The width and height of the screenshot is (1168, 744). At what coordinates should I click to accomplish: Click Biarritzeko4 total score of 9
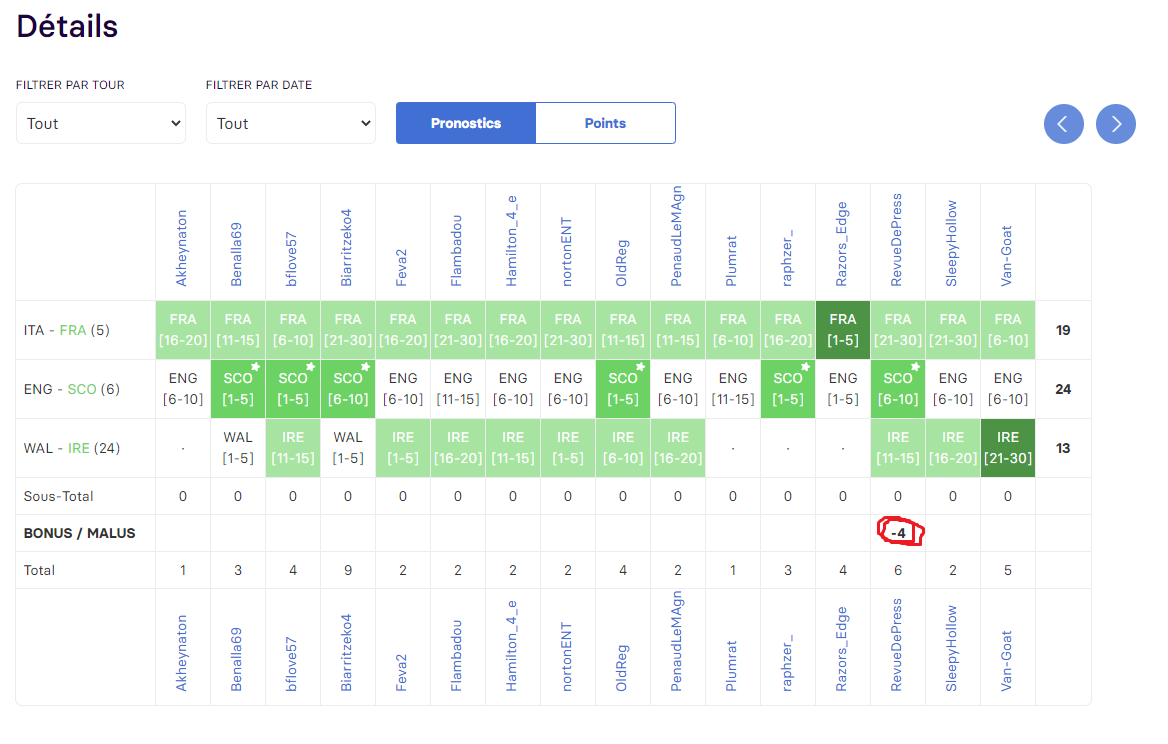coord(348,570)
